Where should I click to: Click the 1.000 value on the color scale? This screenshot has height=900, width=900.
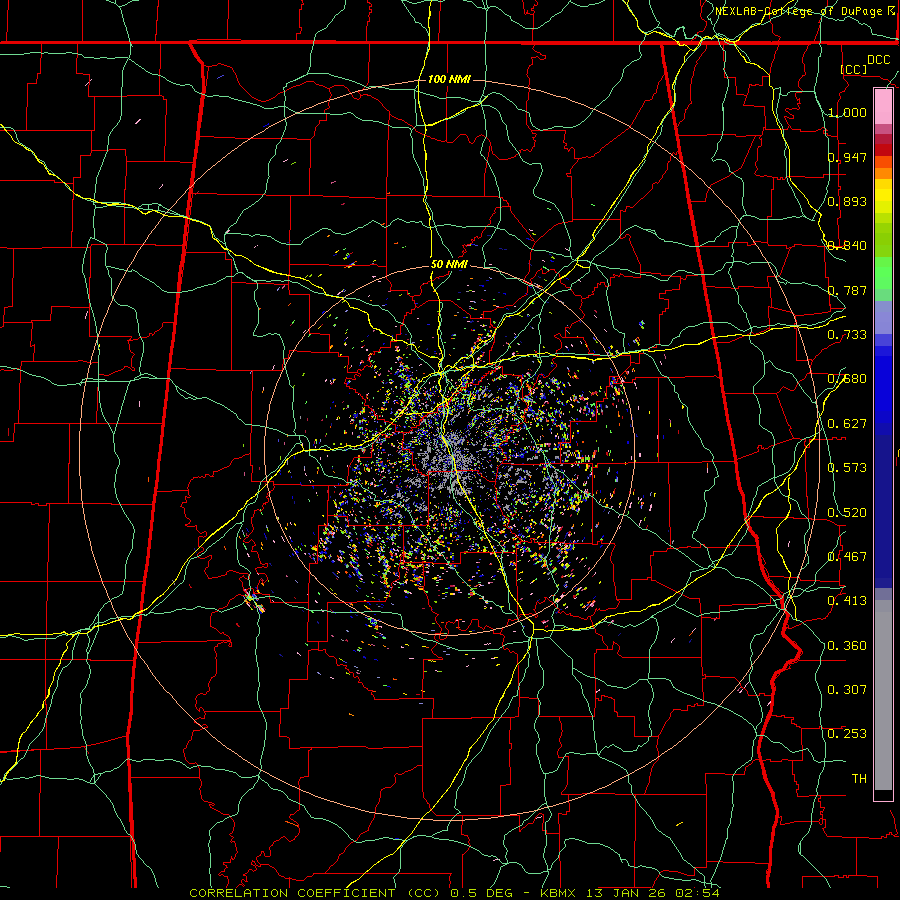click(847, 112)
